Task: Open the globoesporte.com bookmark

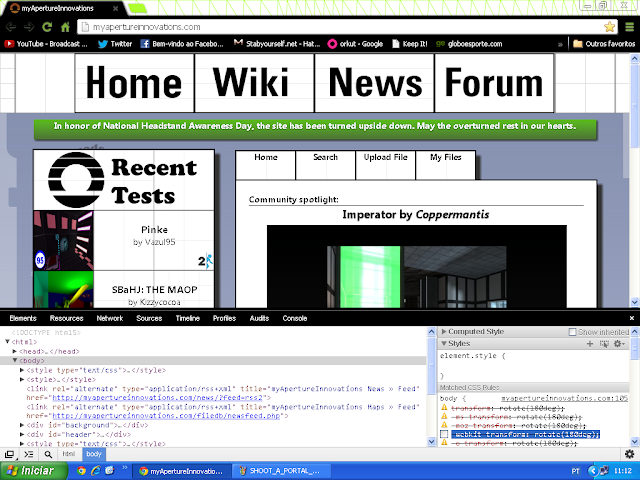Action: point(469,44)
